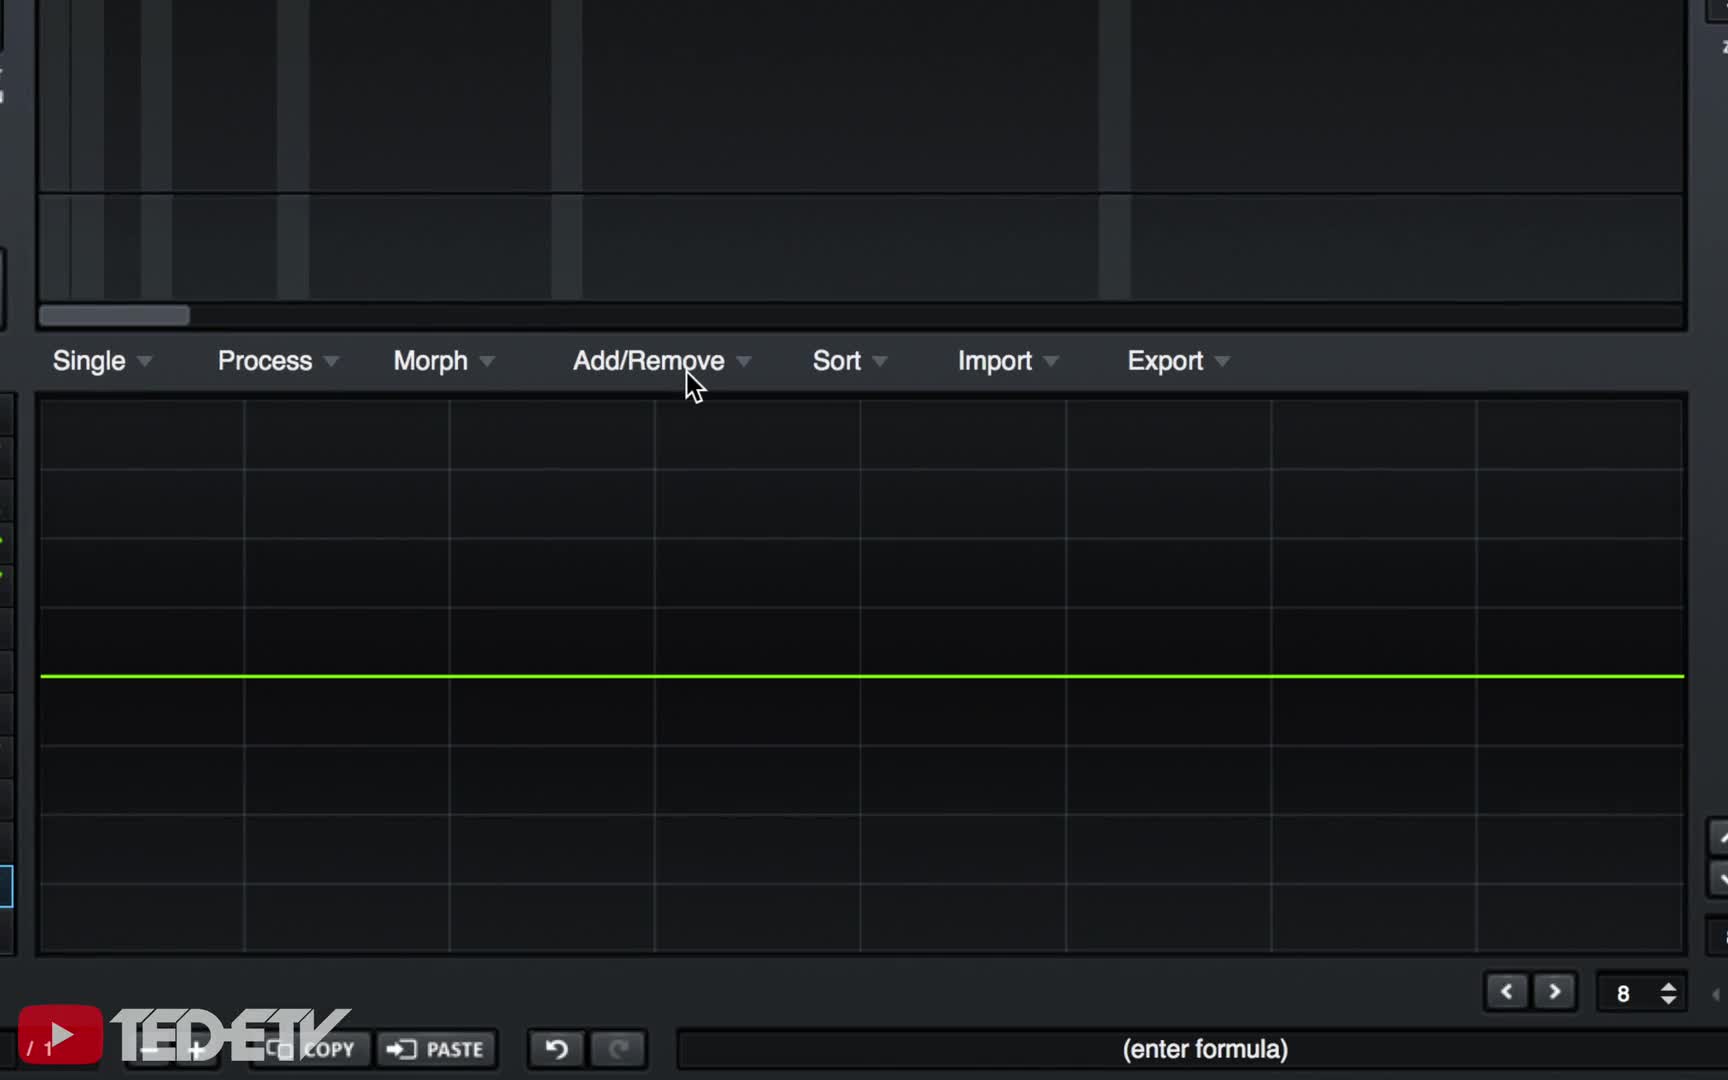Go to previous frame with left chevron
Image resolution: width=1728 pixels, height=1080 pixels.
(x=1506, y=992)
